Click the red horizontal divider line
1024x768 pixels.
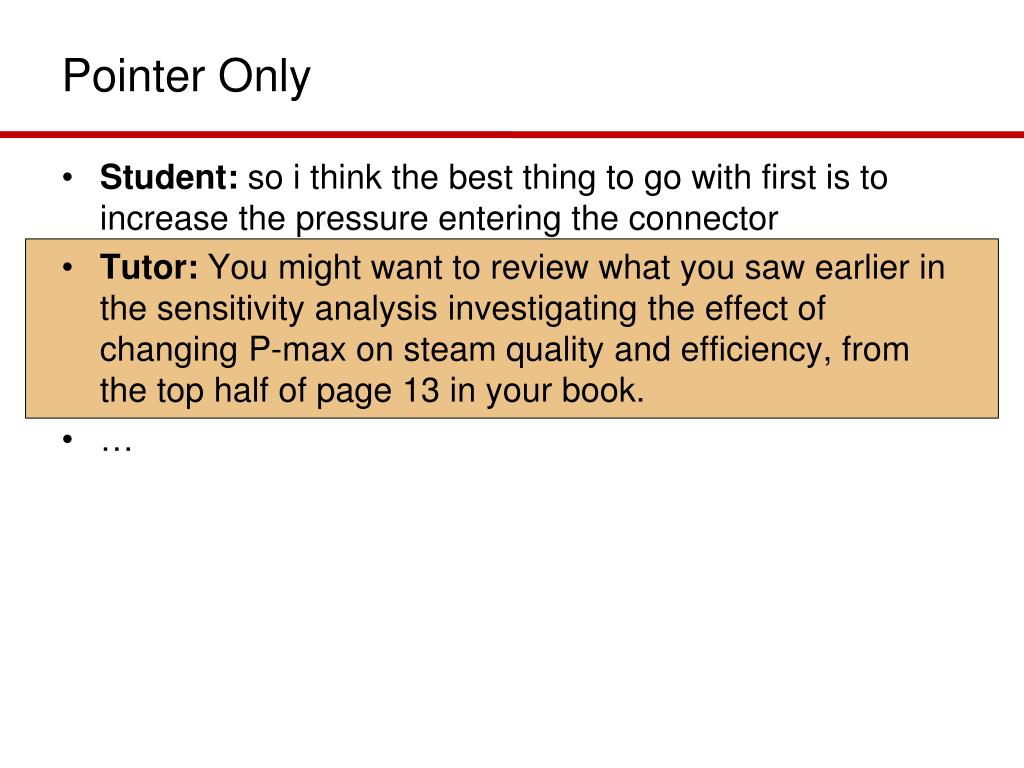tap(512, 135)
